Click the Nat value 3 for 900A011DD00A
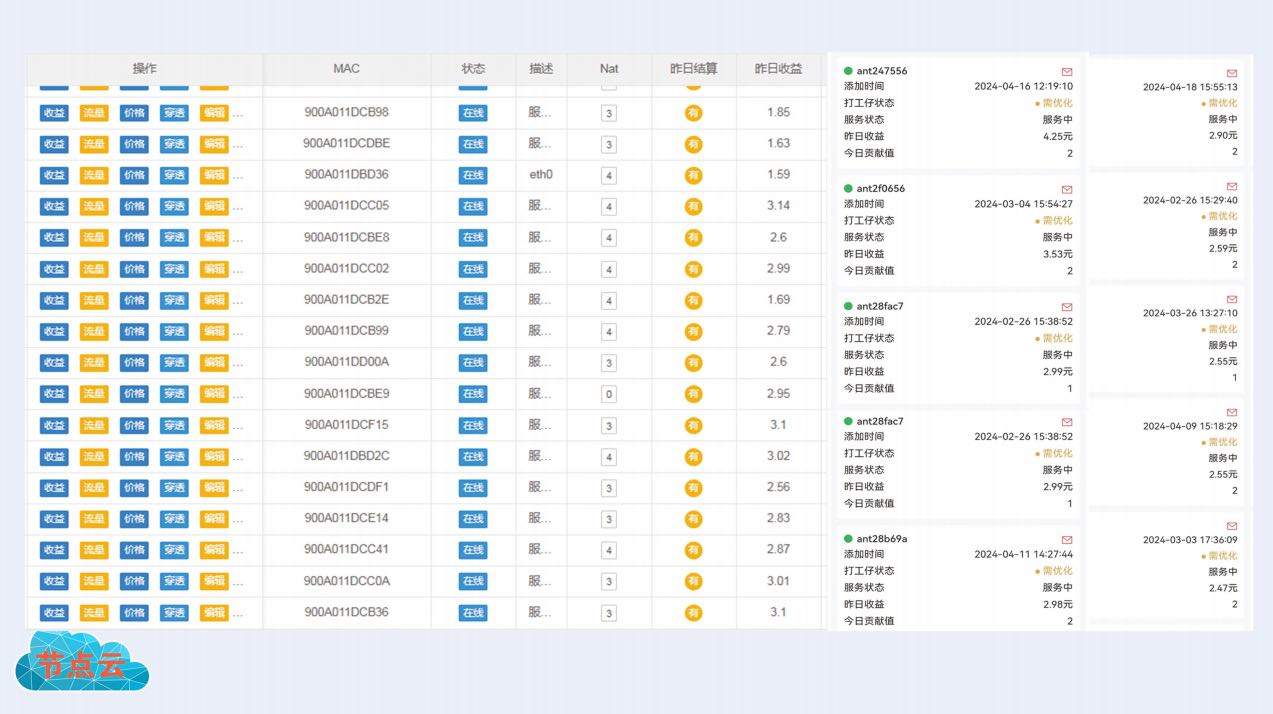 tap(609, 363)
